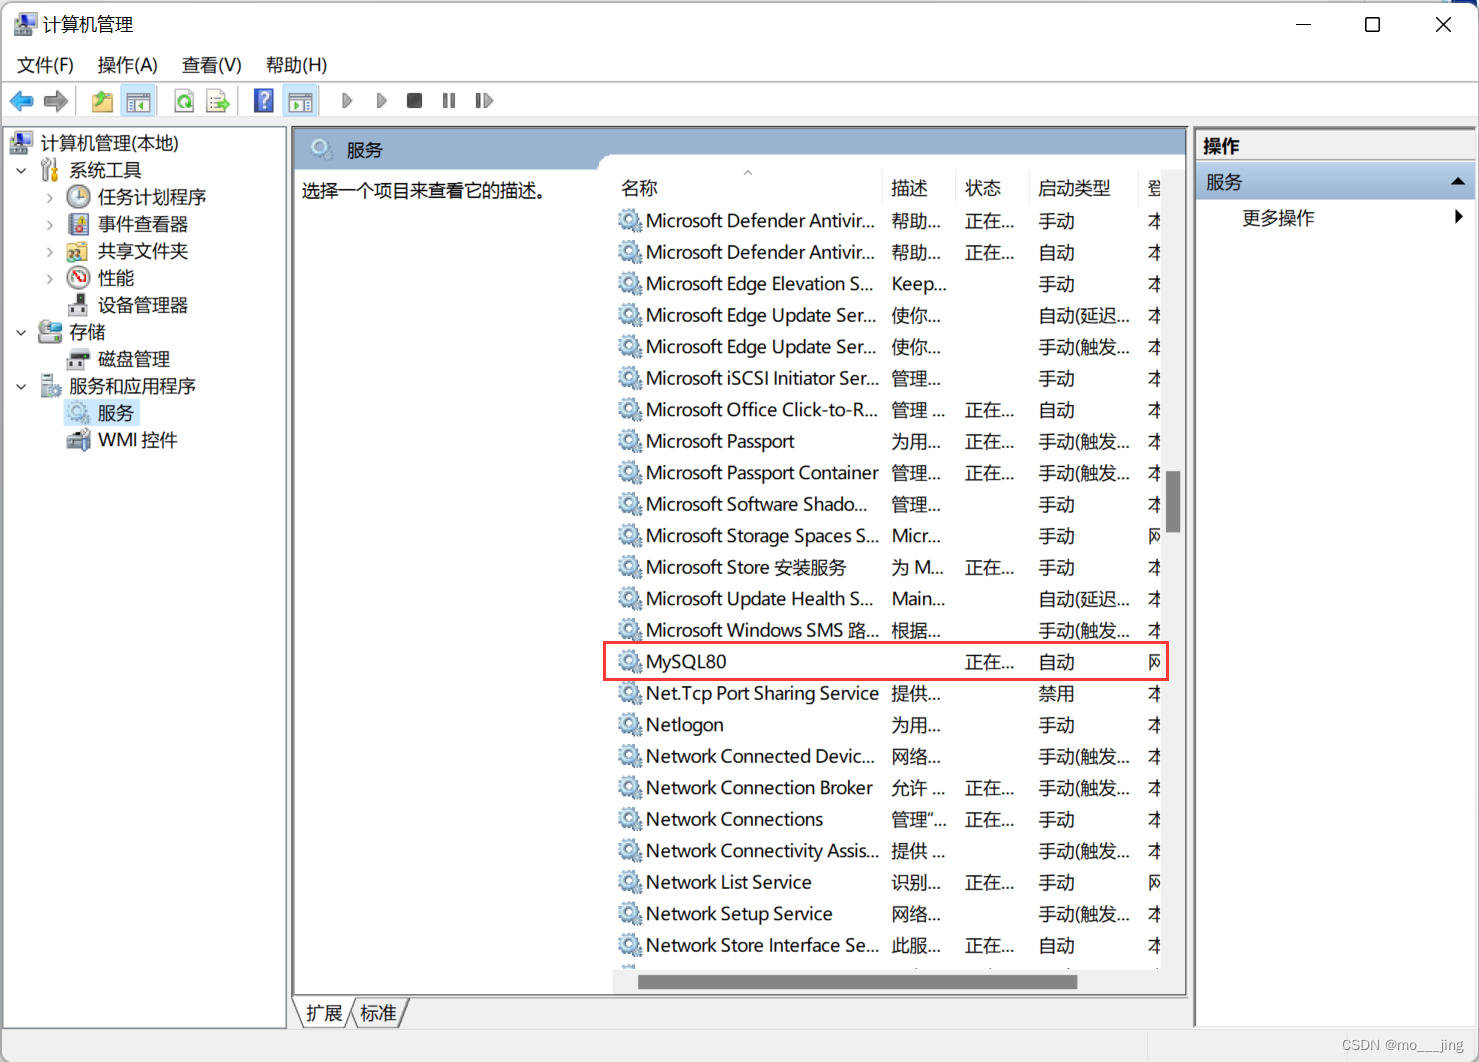
Task: Switch to the 标准 tab
Action: click(378, 1013)
